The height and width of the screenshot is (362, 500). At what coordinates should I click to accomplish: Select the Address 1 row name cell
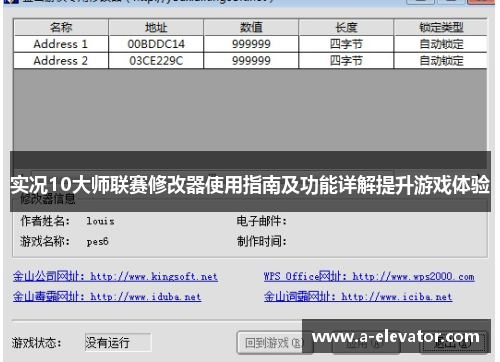[61, 44]
